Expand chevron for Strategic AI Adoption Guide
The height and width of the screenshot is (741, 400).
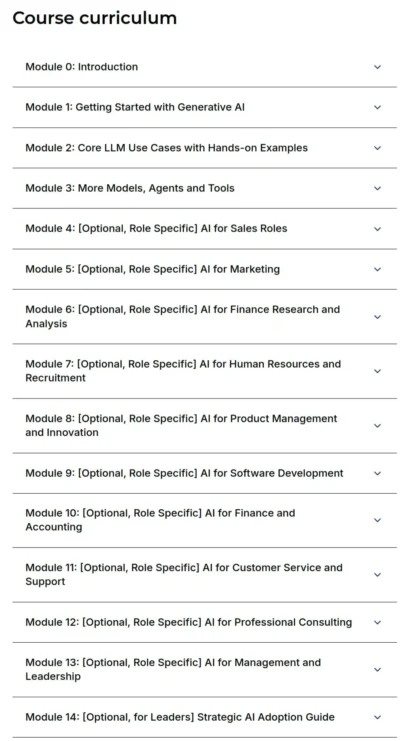pyautogui.click(x=377, y=717)
